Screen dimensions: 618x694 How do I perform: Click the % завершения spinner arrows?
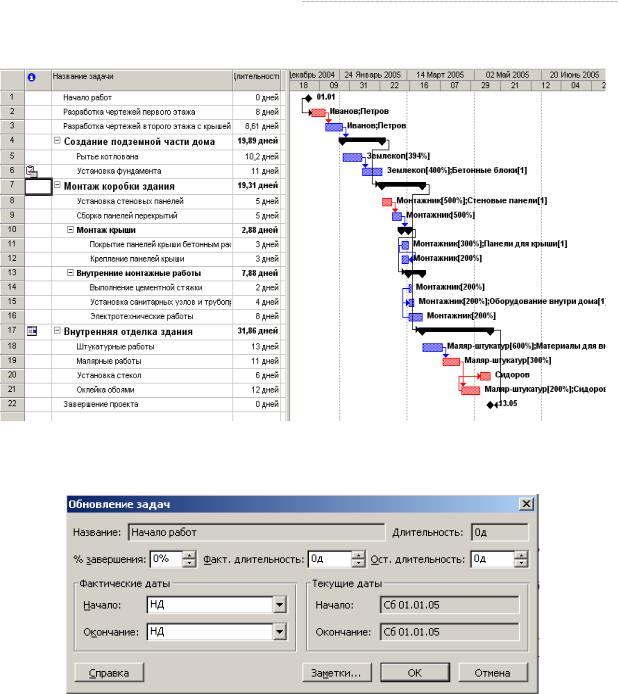pos(189,559)
